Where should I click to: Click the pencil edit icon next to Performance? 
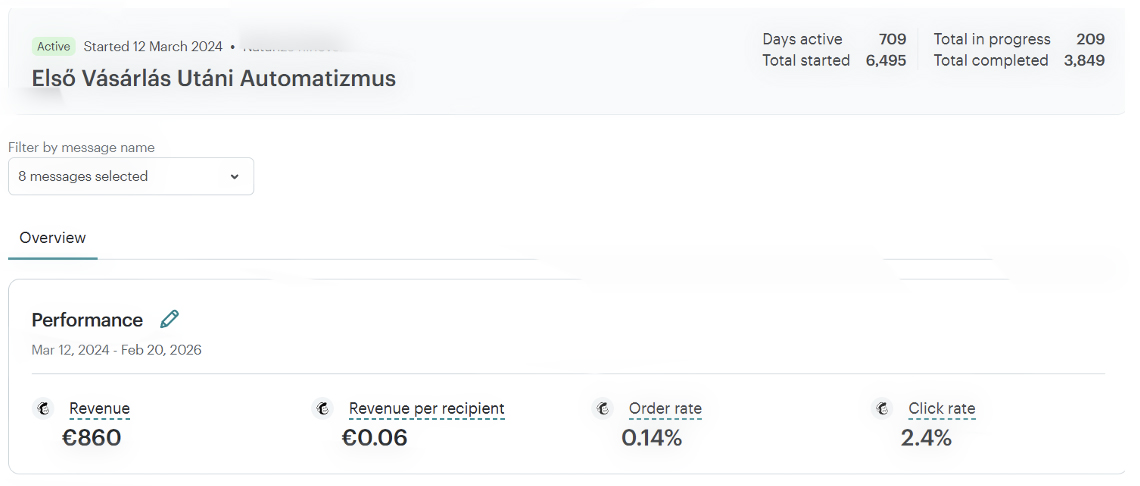pos(169,319)
